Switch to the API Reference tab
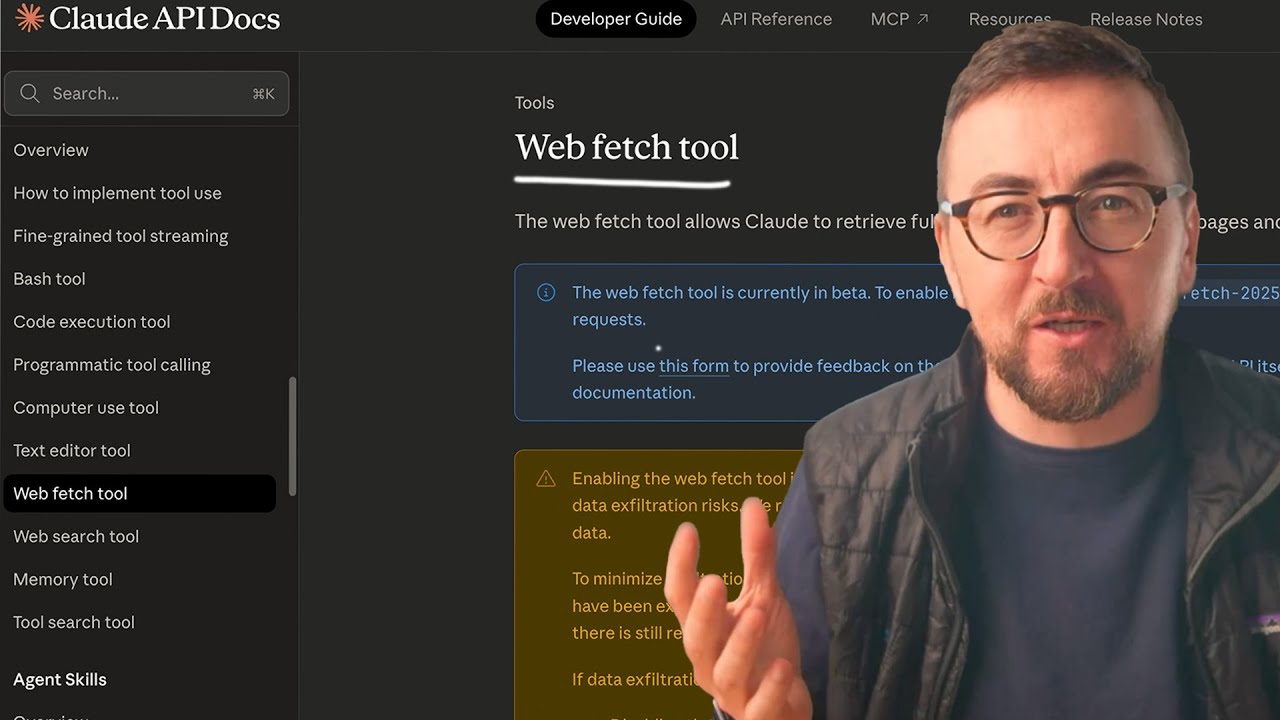Viewport: 1280px width, 720px height. (x=776, y=19)
